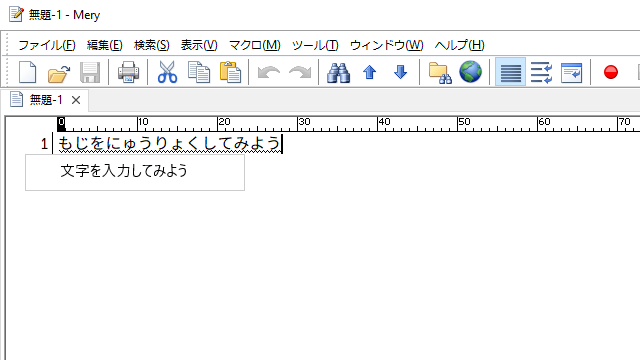Choose IME candidate 文字を入力してみよう

(x=124, y=171)
